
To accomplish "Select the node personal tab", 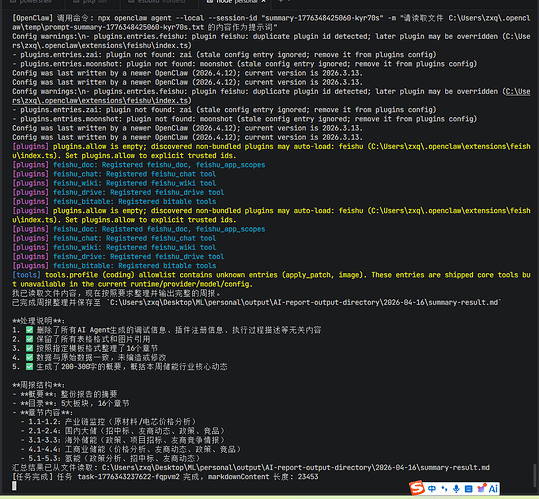I will [234, 1].
